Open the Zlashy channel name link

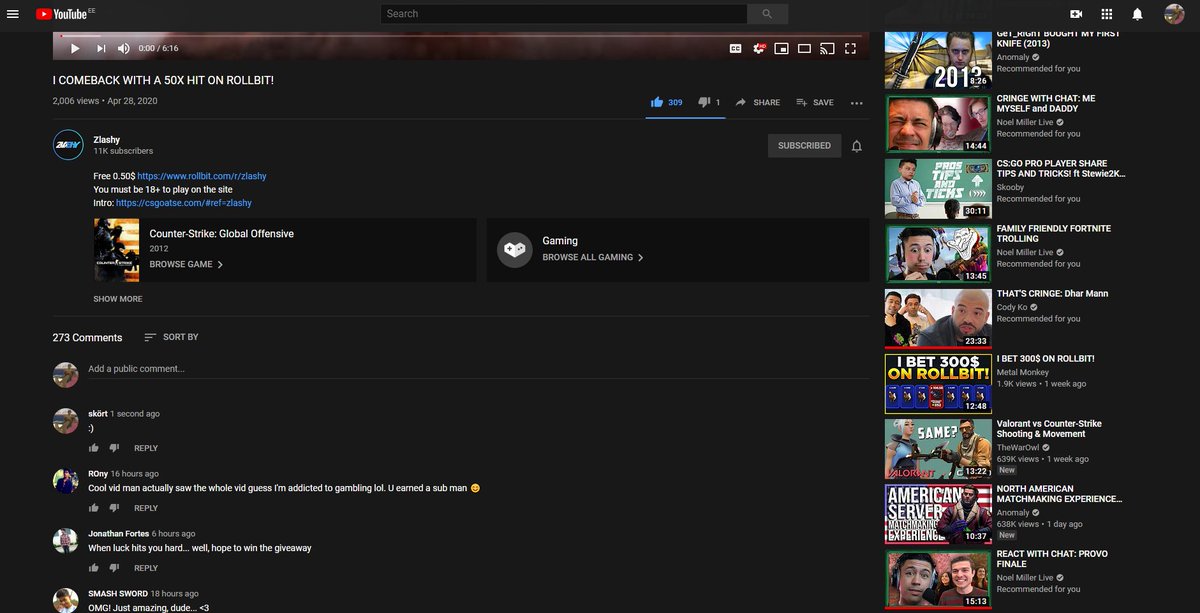click(x=107, y=140)
